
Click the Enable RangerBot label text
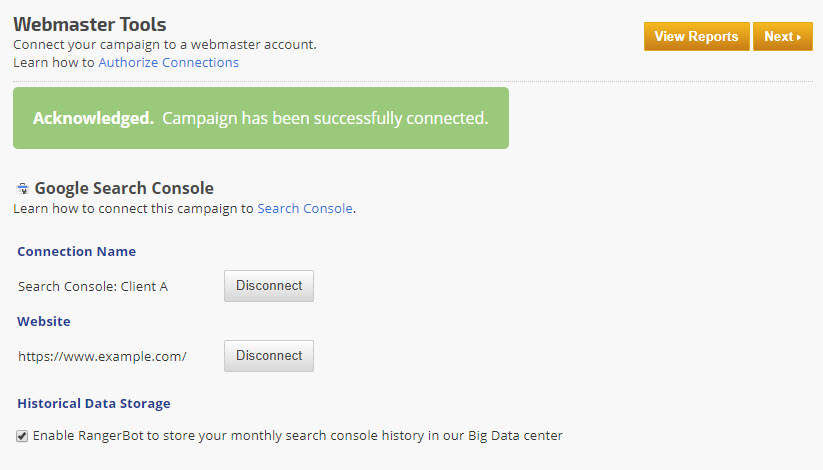298,436
